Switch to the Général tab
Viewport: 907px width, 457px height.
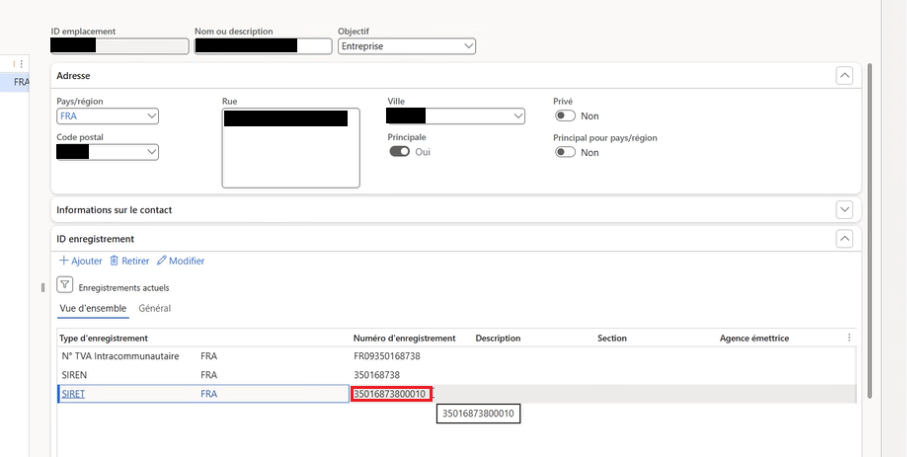coord(154,308)
